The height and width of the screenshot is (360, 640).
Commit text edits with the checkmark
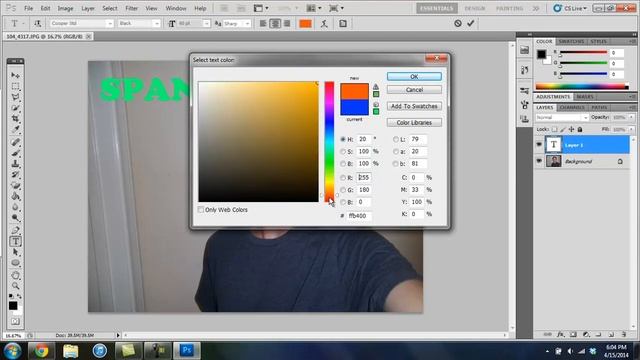(x=471, y=24)
